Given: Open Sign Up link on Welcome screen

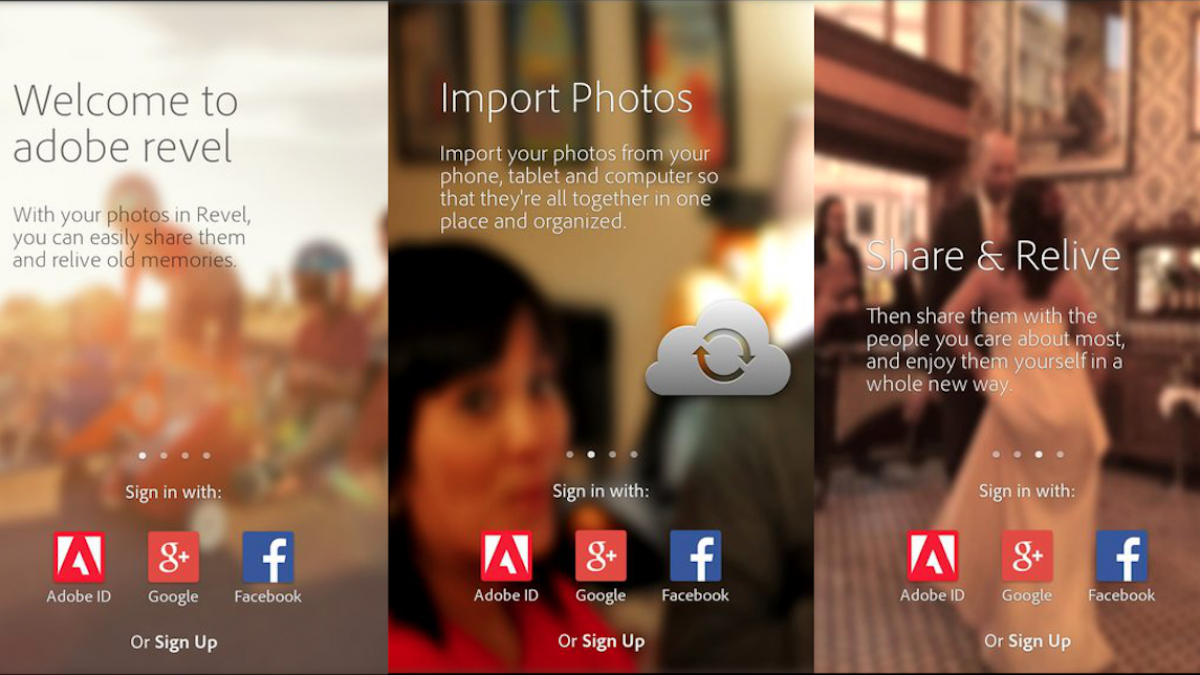Looking at the screenshot, I should pyautogui.click(x=186, y=642).
